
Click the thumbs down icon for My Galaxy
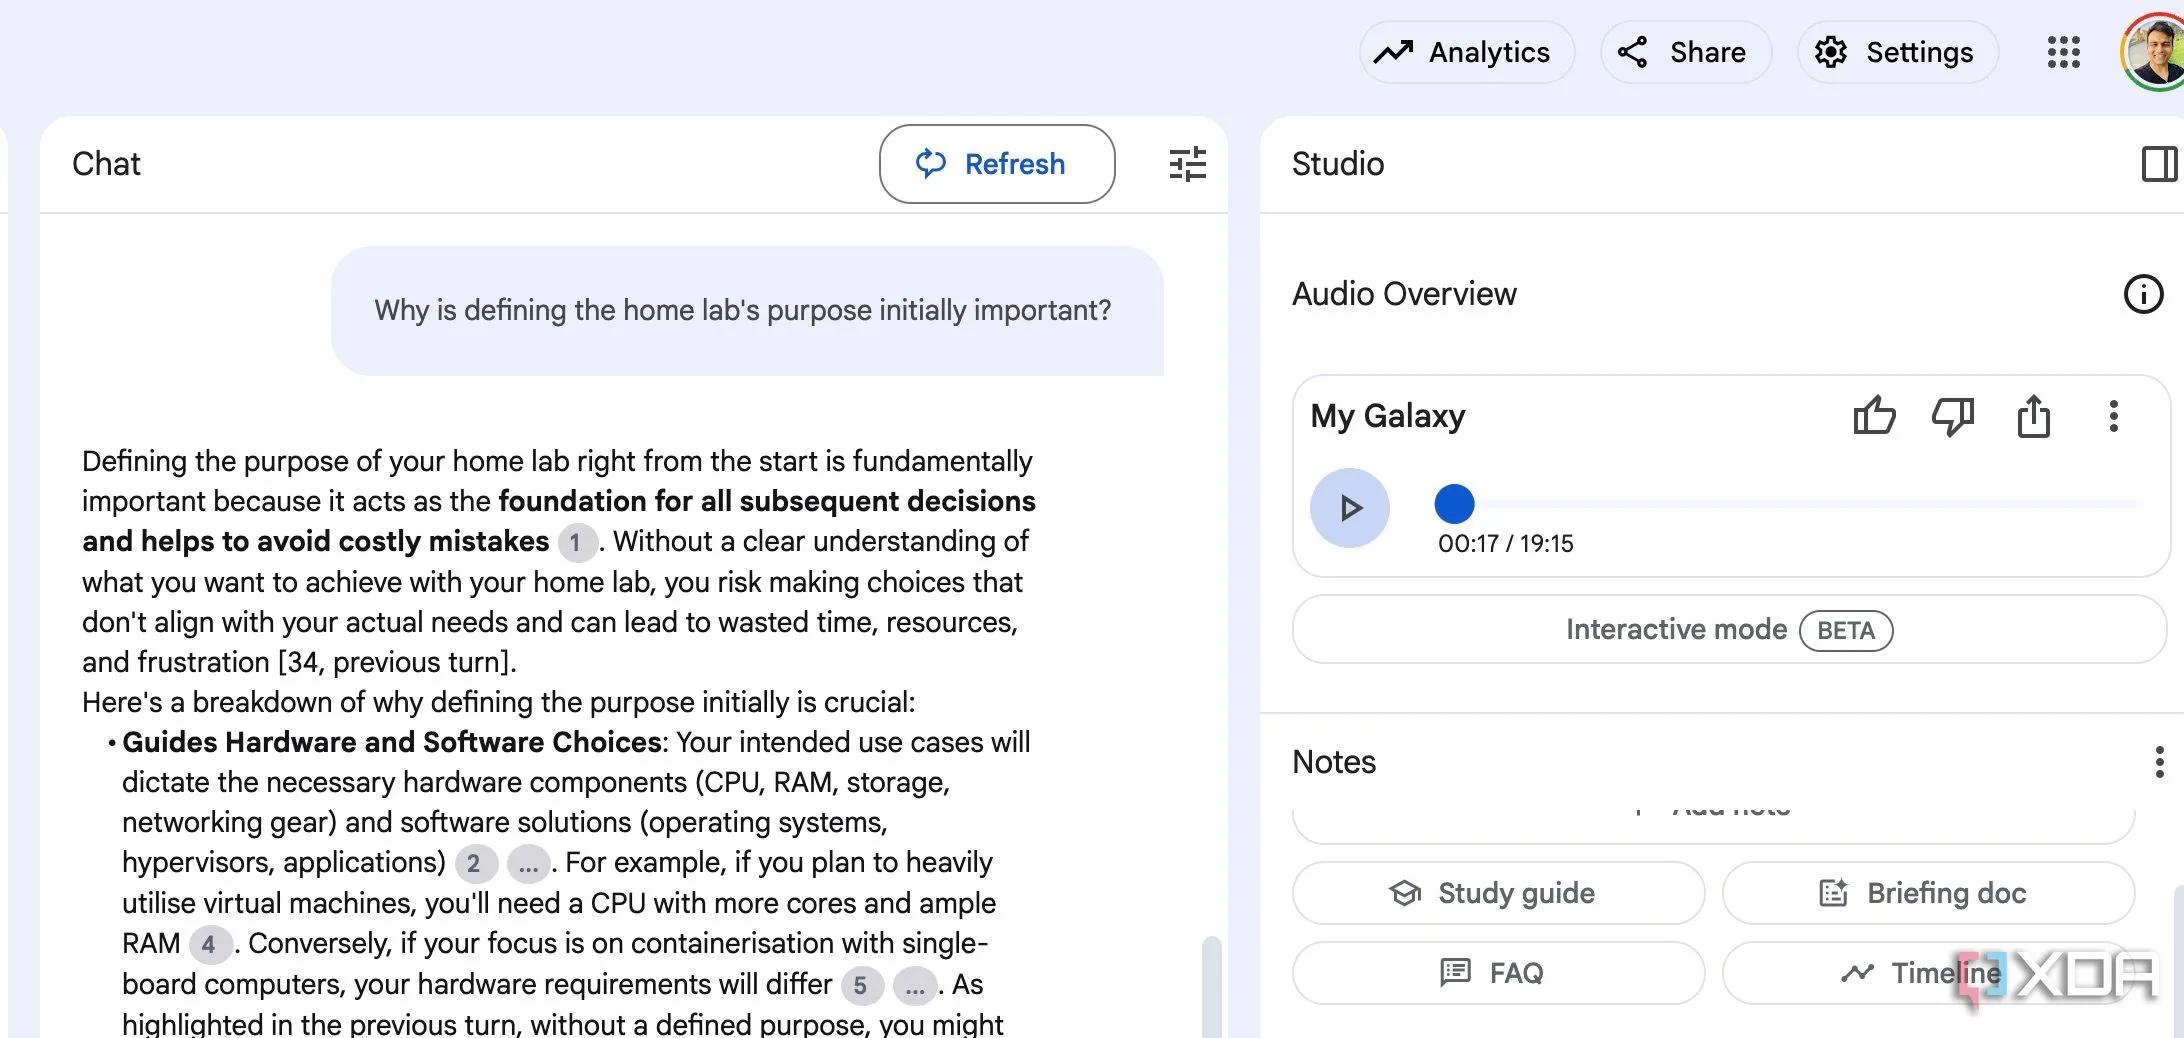[1952, 416]
